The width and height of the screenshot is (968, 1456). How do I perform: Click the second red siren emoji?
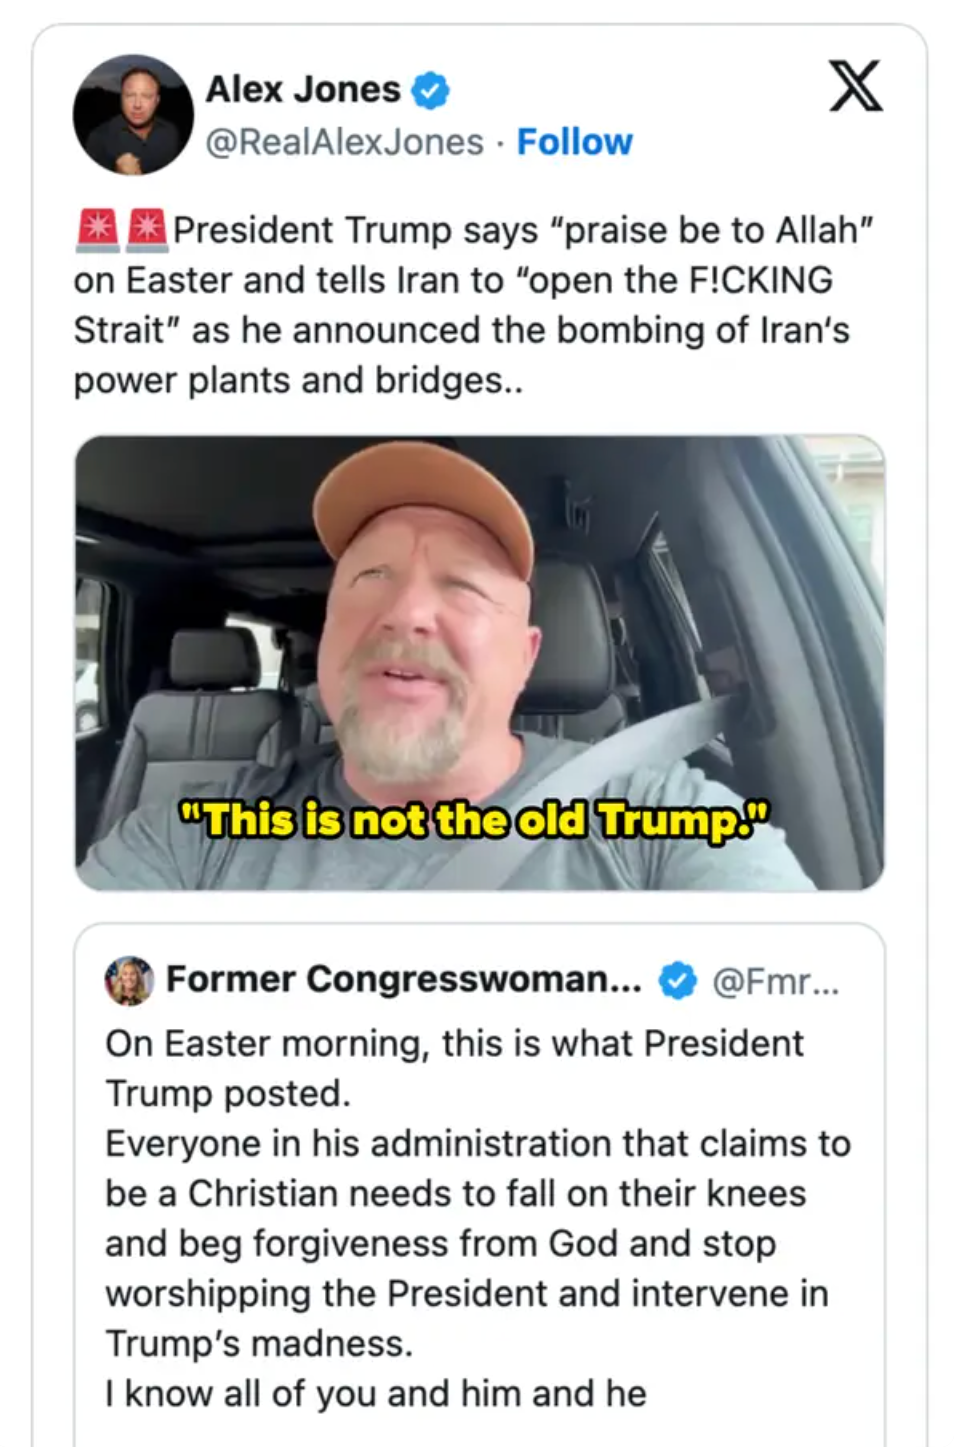coord(146,230)
